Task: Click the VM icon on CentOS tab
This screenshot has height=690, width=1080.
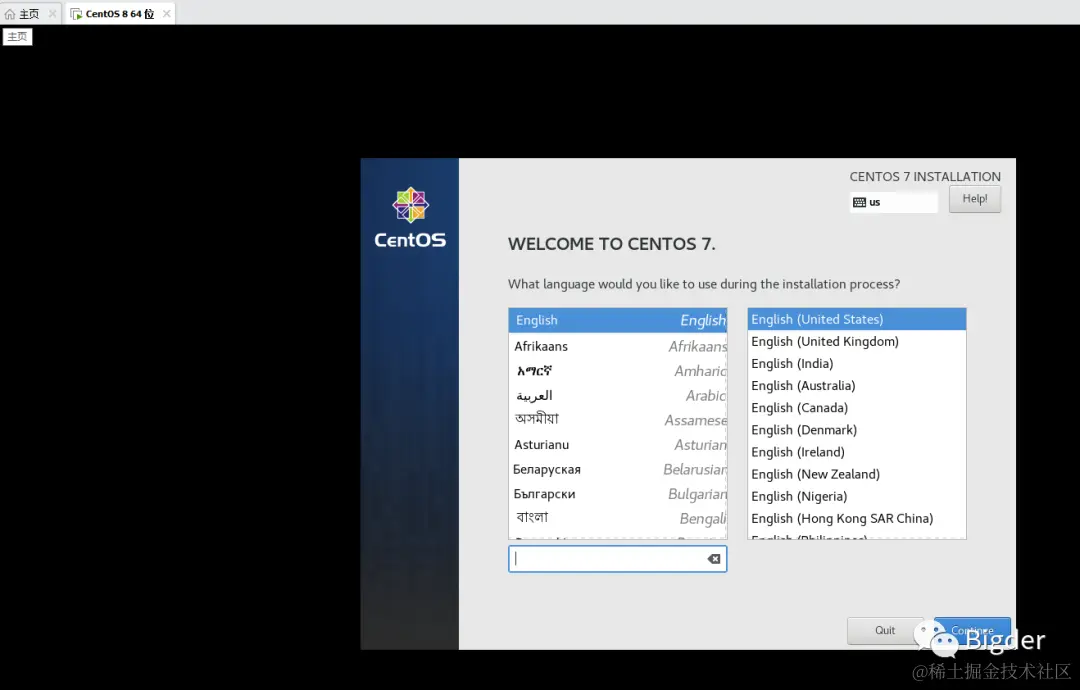Action: tap(76, 14)
